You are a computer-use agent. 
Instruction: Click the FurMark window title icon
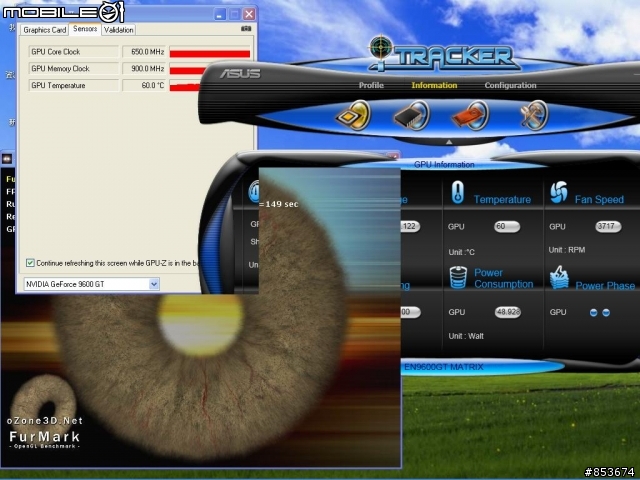pos(7,159)
